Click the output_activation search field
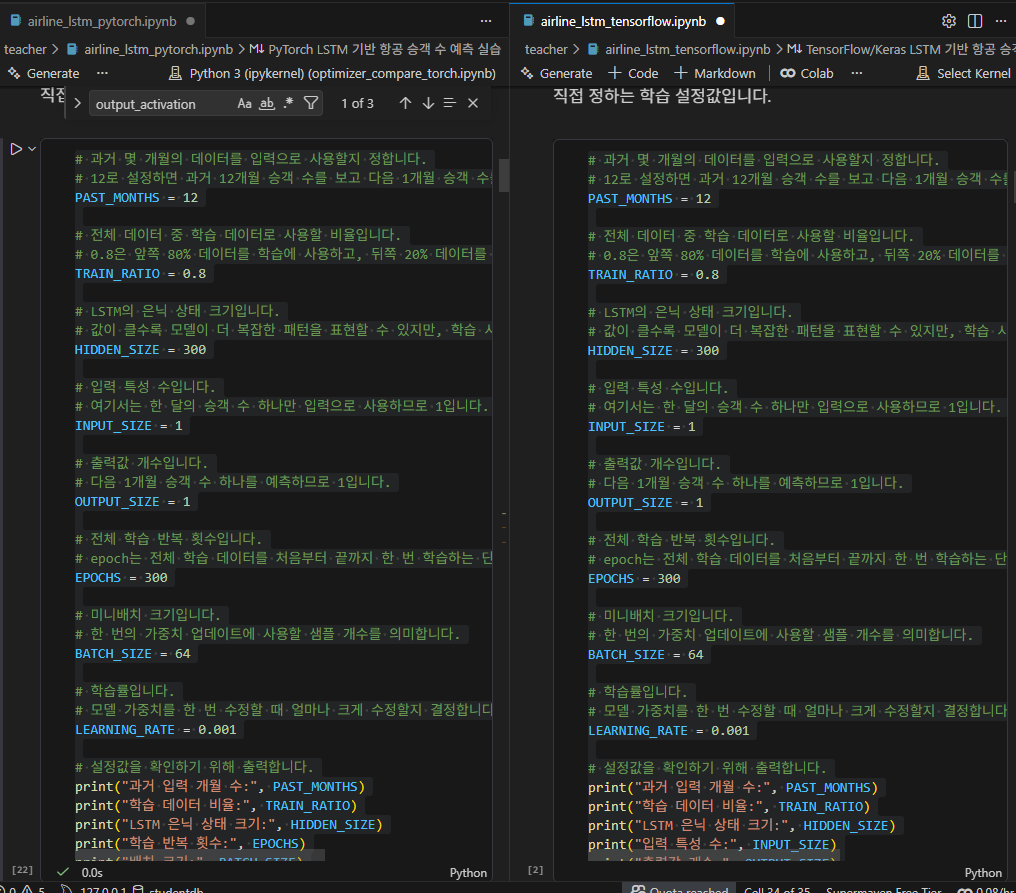Screen dimensions: 1016x893 tap(162, 104)
